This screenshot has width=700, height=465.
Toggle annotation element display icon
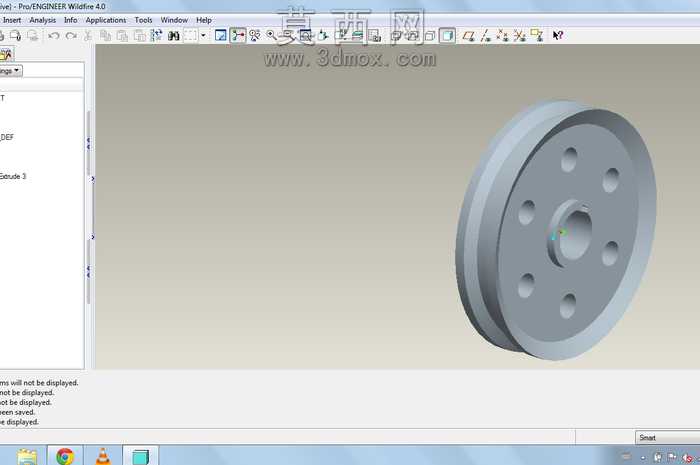tap(537, 36)
